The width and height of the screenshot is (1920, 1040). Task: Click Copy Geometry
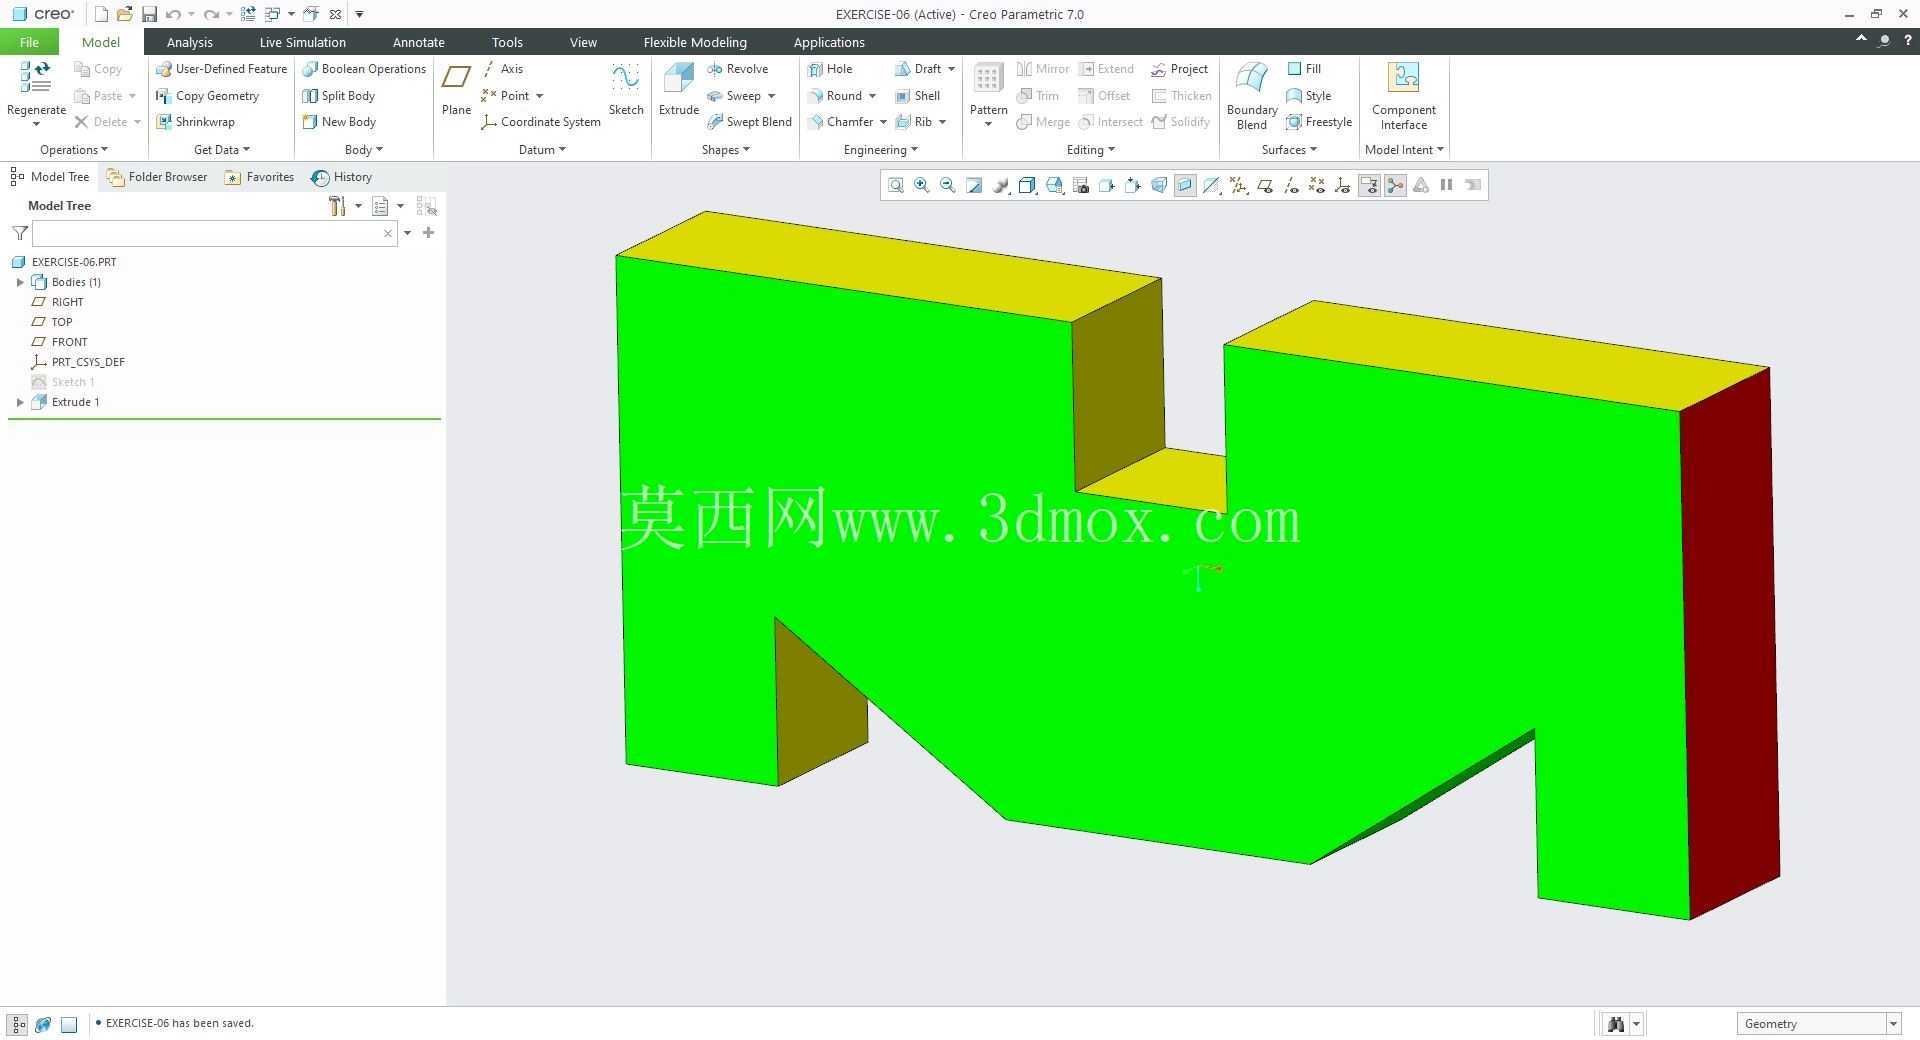pyautogui.click(x=208, y=96)
